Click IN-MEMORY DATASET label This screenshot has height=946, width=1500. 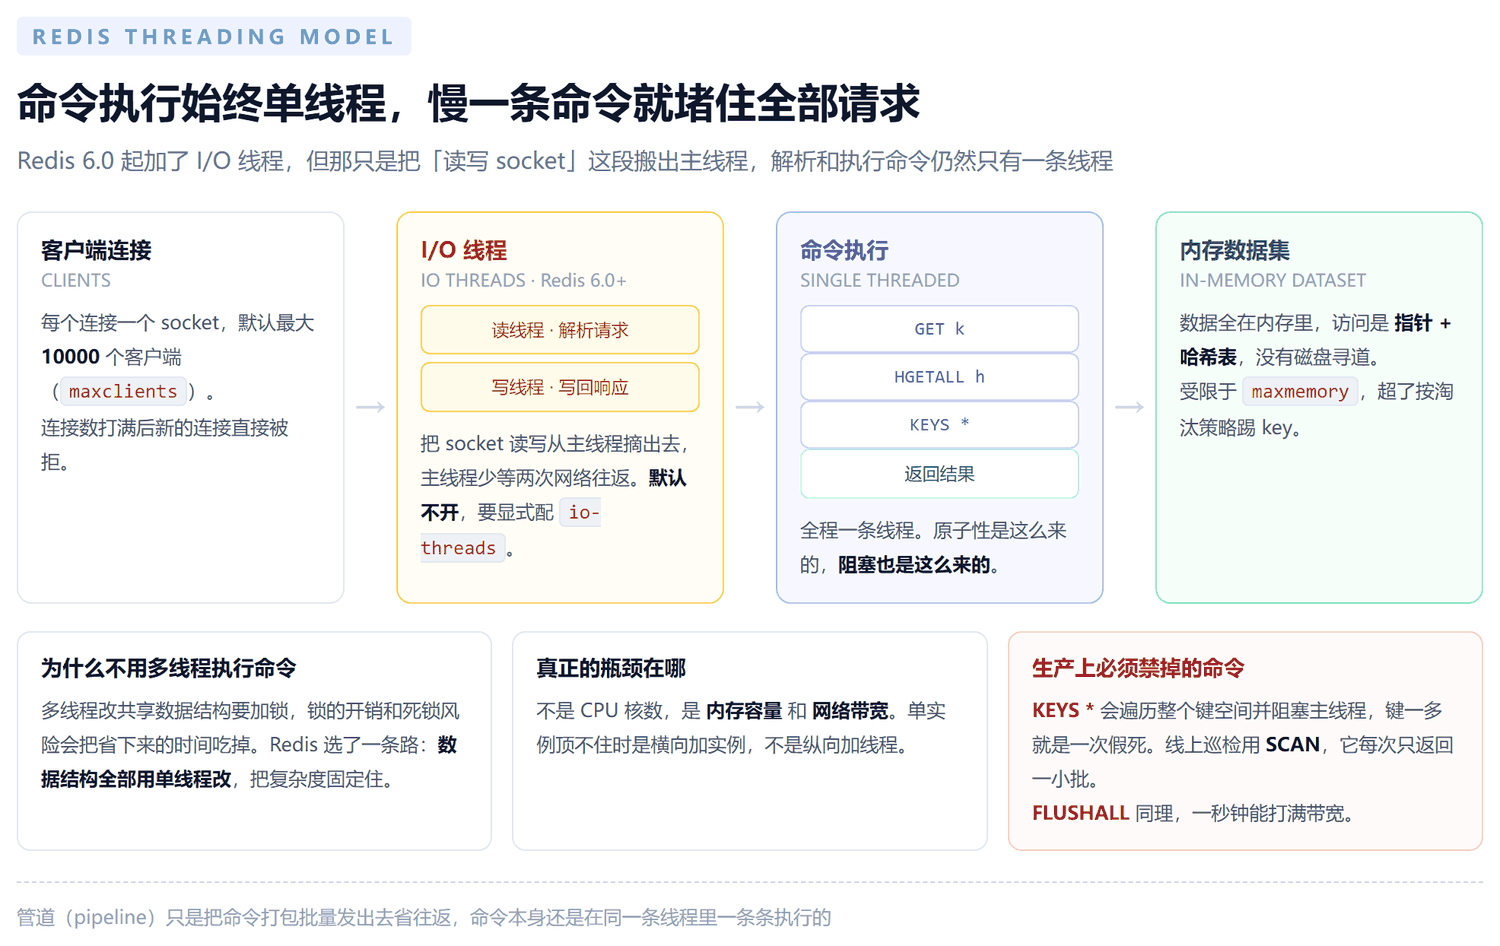(x=1273, y=281)
